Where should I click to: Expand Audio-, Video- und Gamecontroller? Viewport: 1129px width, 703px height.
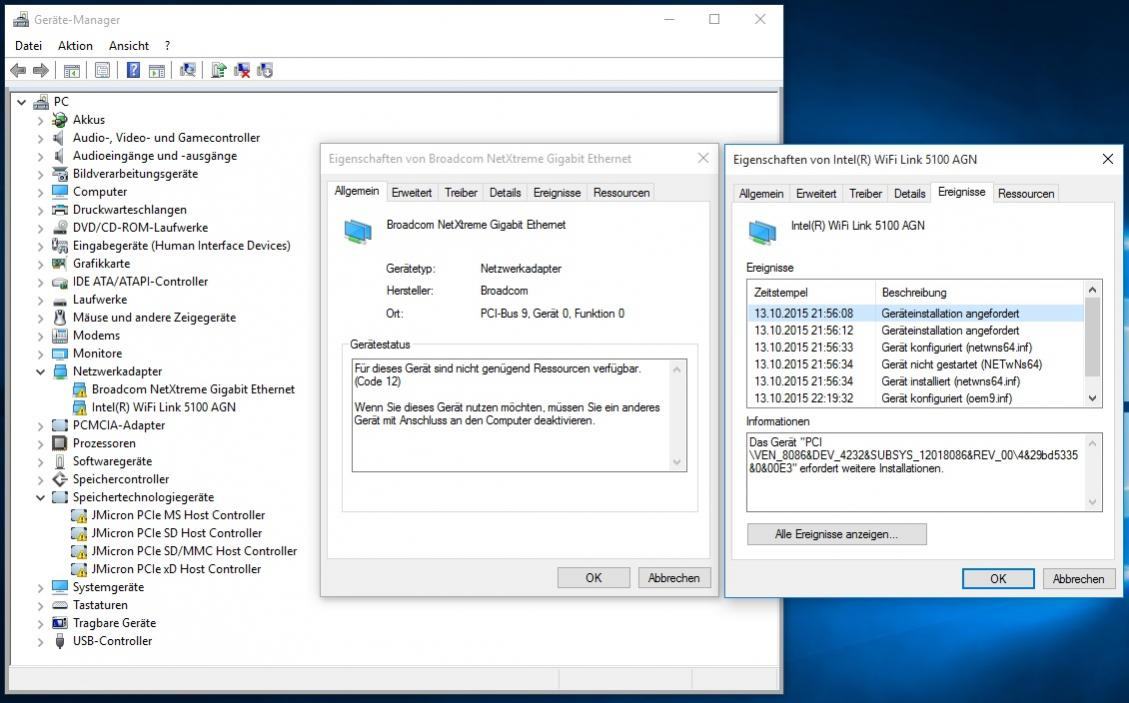tap(40, 138)
